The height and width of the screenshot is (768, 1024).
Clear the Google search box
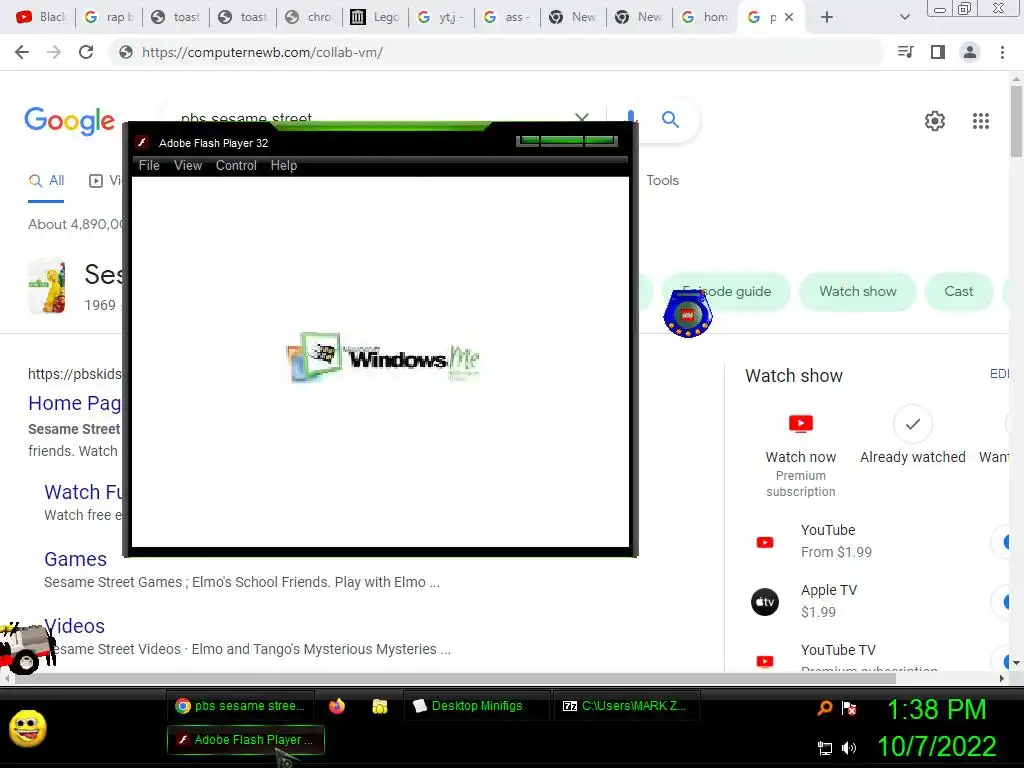coord(581,118)
